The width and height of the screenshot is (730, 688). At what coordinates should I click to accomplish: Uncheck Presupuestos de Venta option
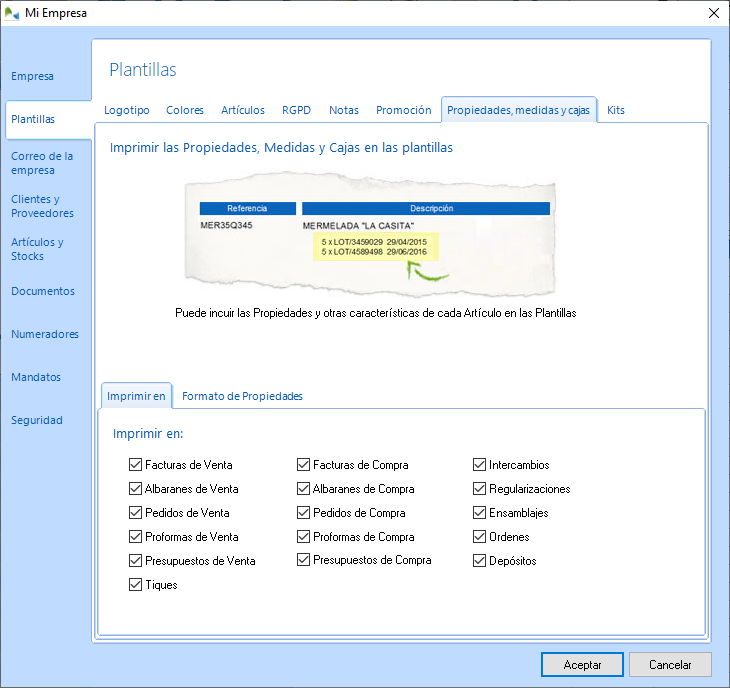coord(135,561)
